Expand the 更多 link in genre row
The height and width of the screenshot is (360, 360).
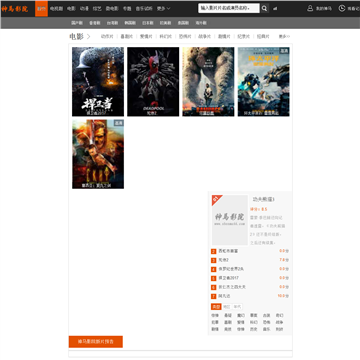(x=284, y=37)
